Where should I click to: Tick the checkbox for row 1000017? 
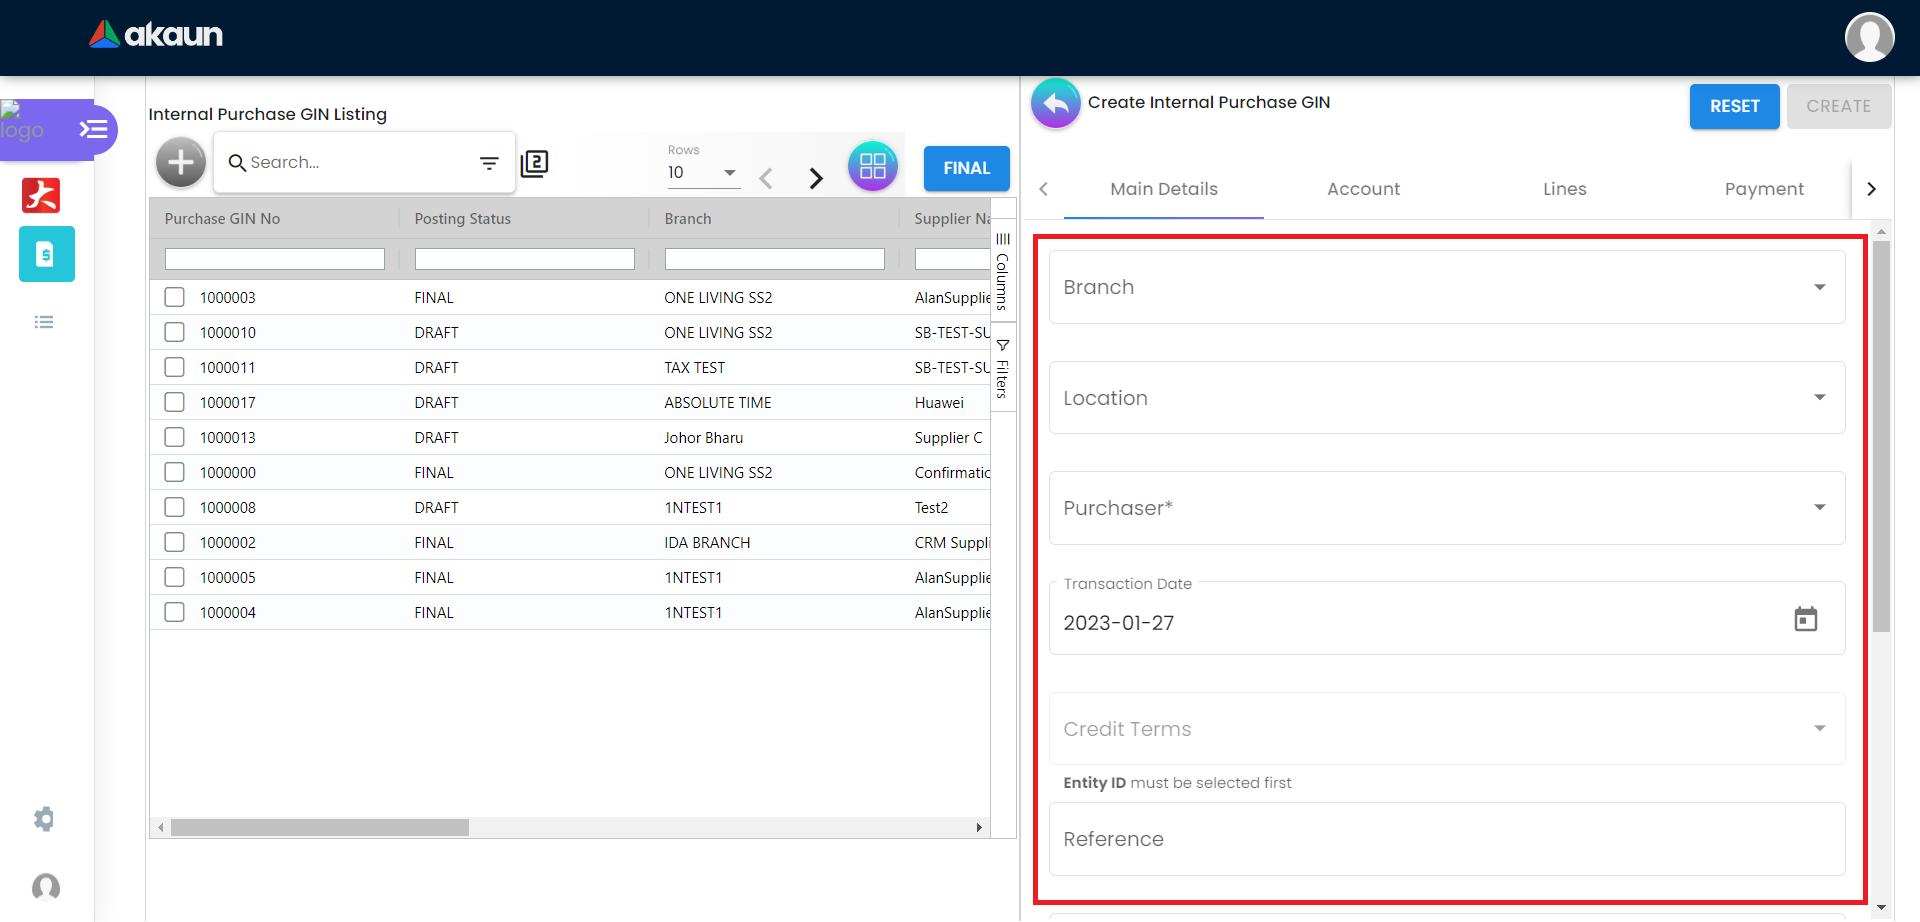click(175, 402)
